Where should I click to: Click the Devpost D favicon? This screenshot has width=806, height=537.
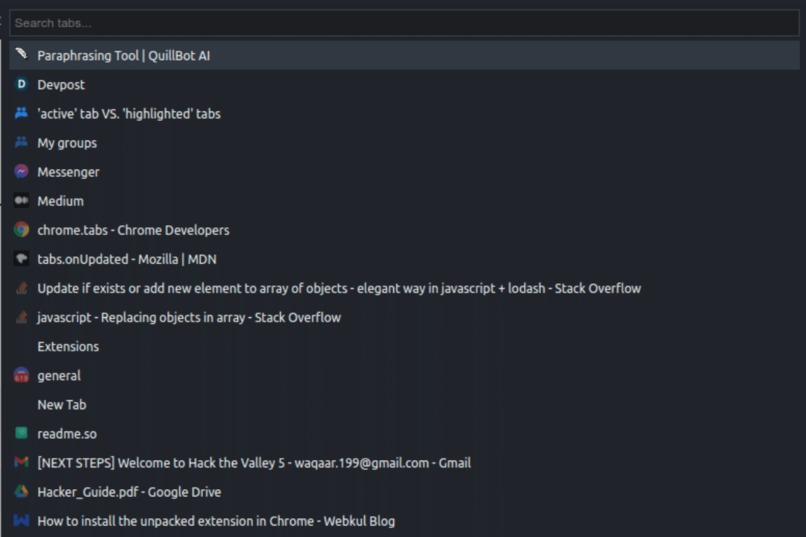point(21,84)
